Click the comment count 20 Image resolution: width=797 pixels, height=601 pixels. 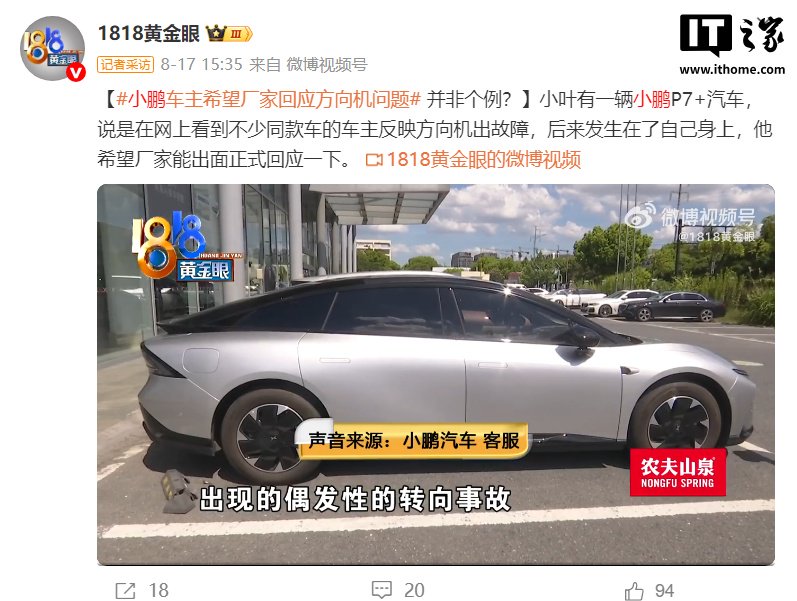click(414, 590)
